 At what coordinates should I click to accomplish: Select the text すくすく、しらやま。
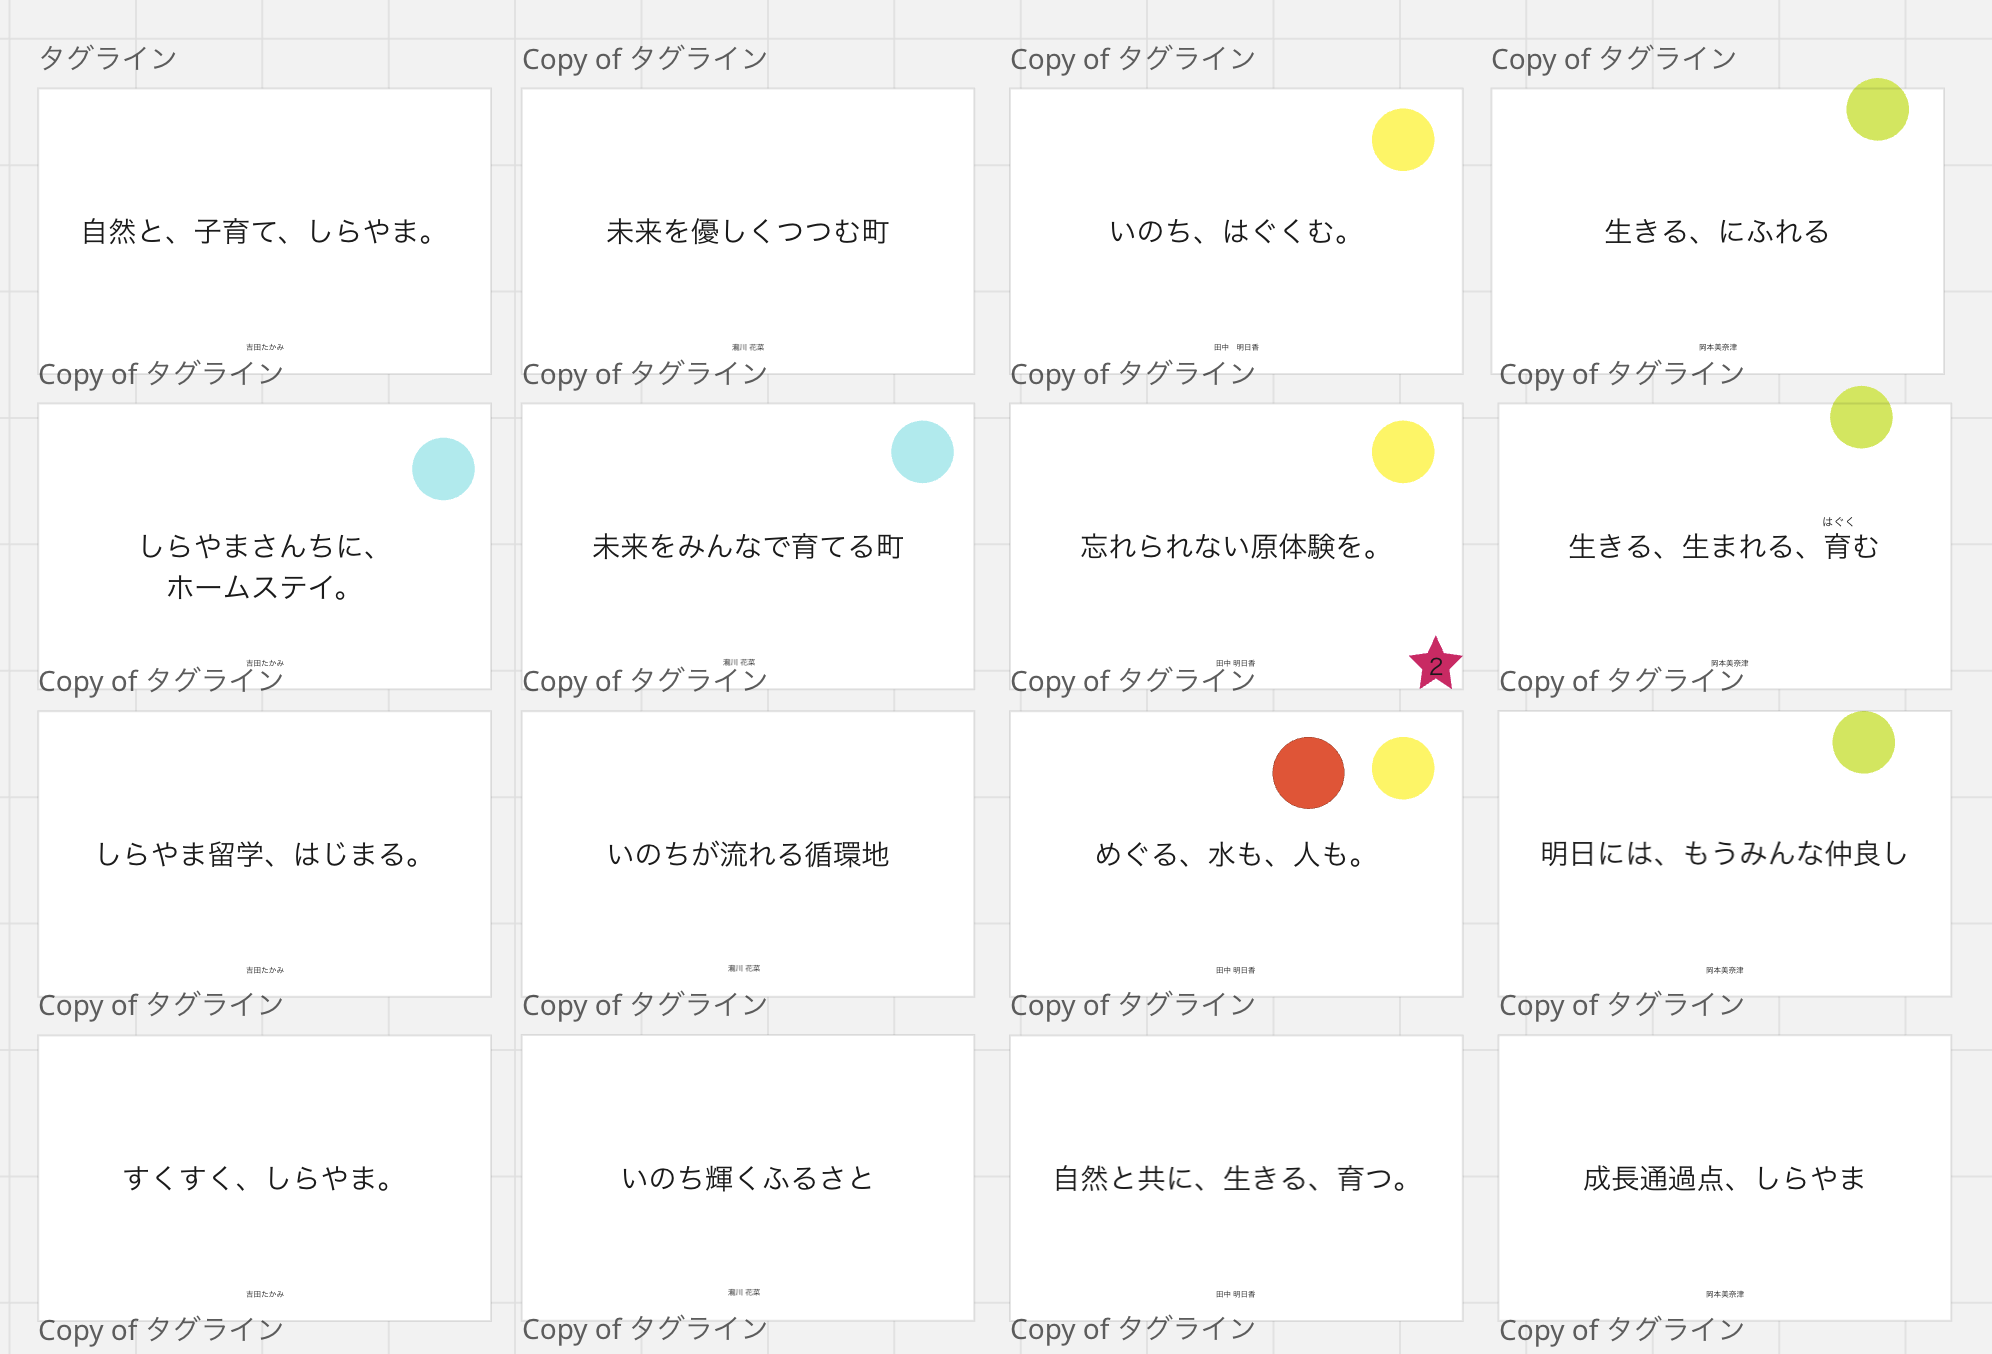click(260, 1178)
